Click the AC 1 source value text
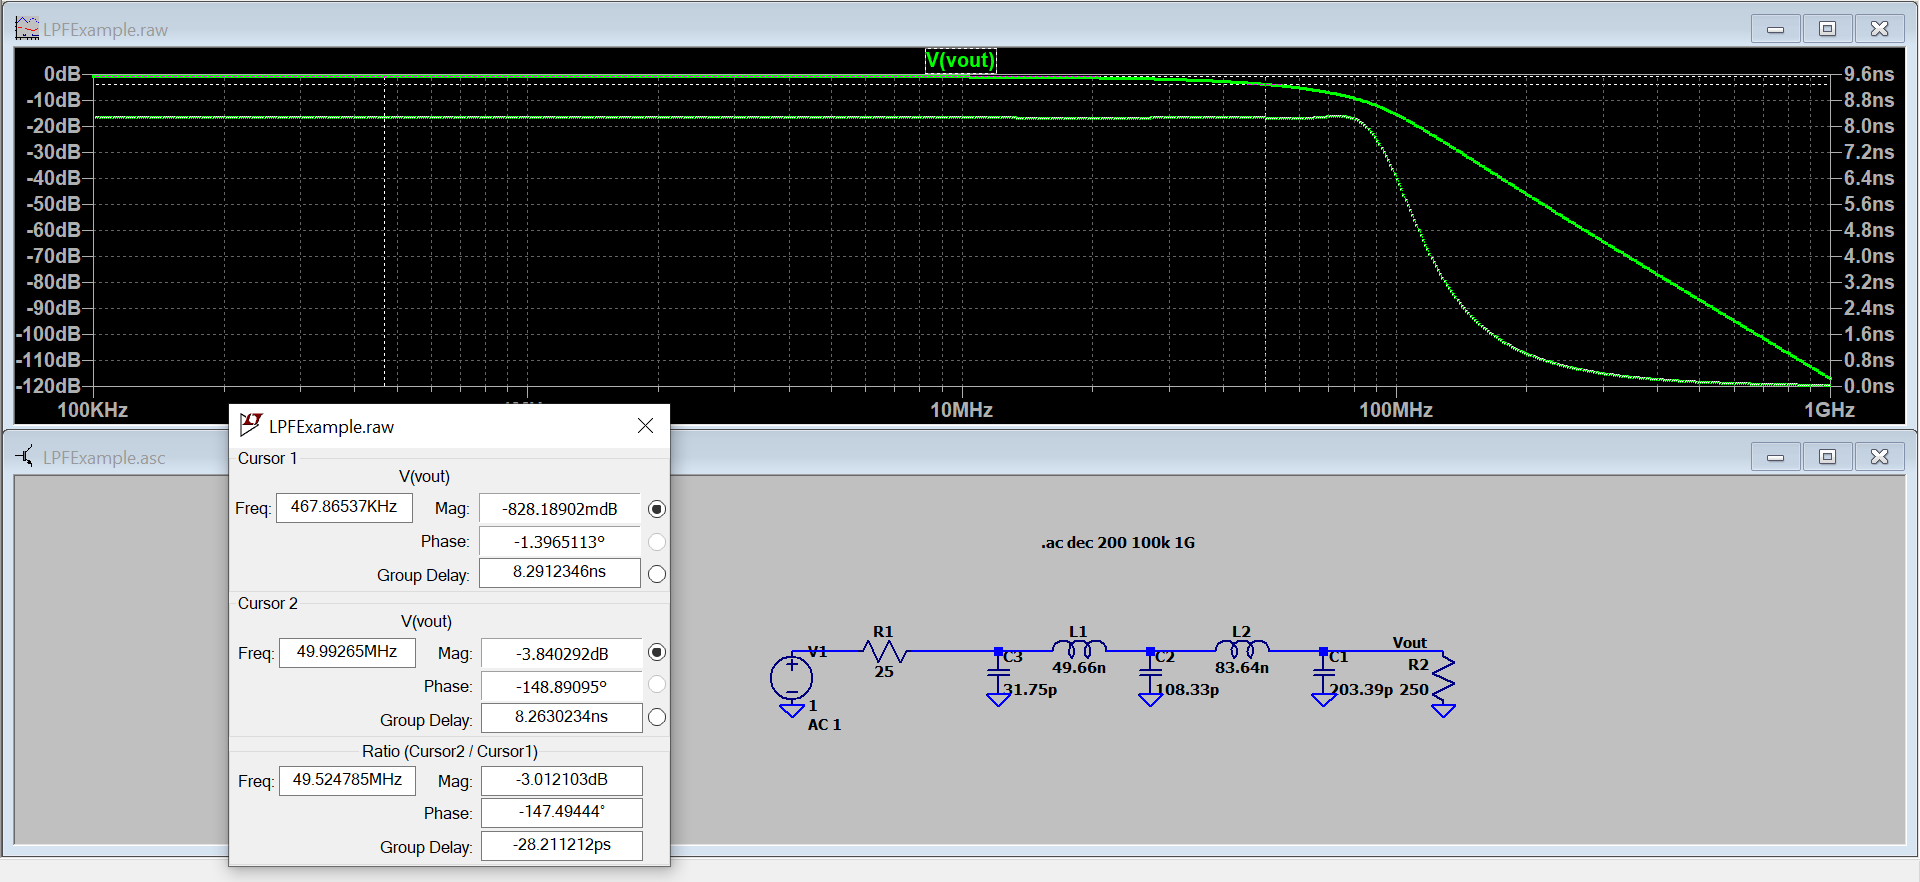The width and height of the screenshot is (1920, 882). (x=824, y=725)
